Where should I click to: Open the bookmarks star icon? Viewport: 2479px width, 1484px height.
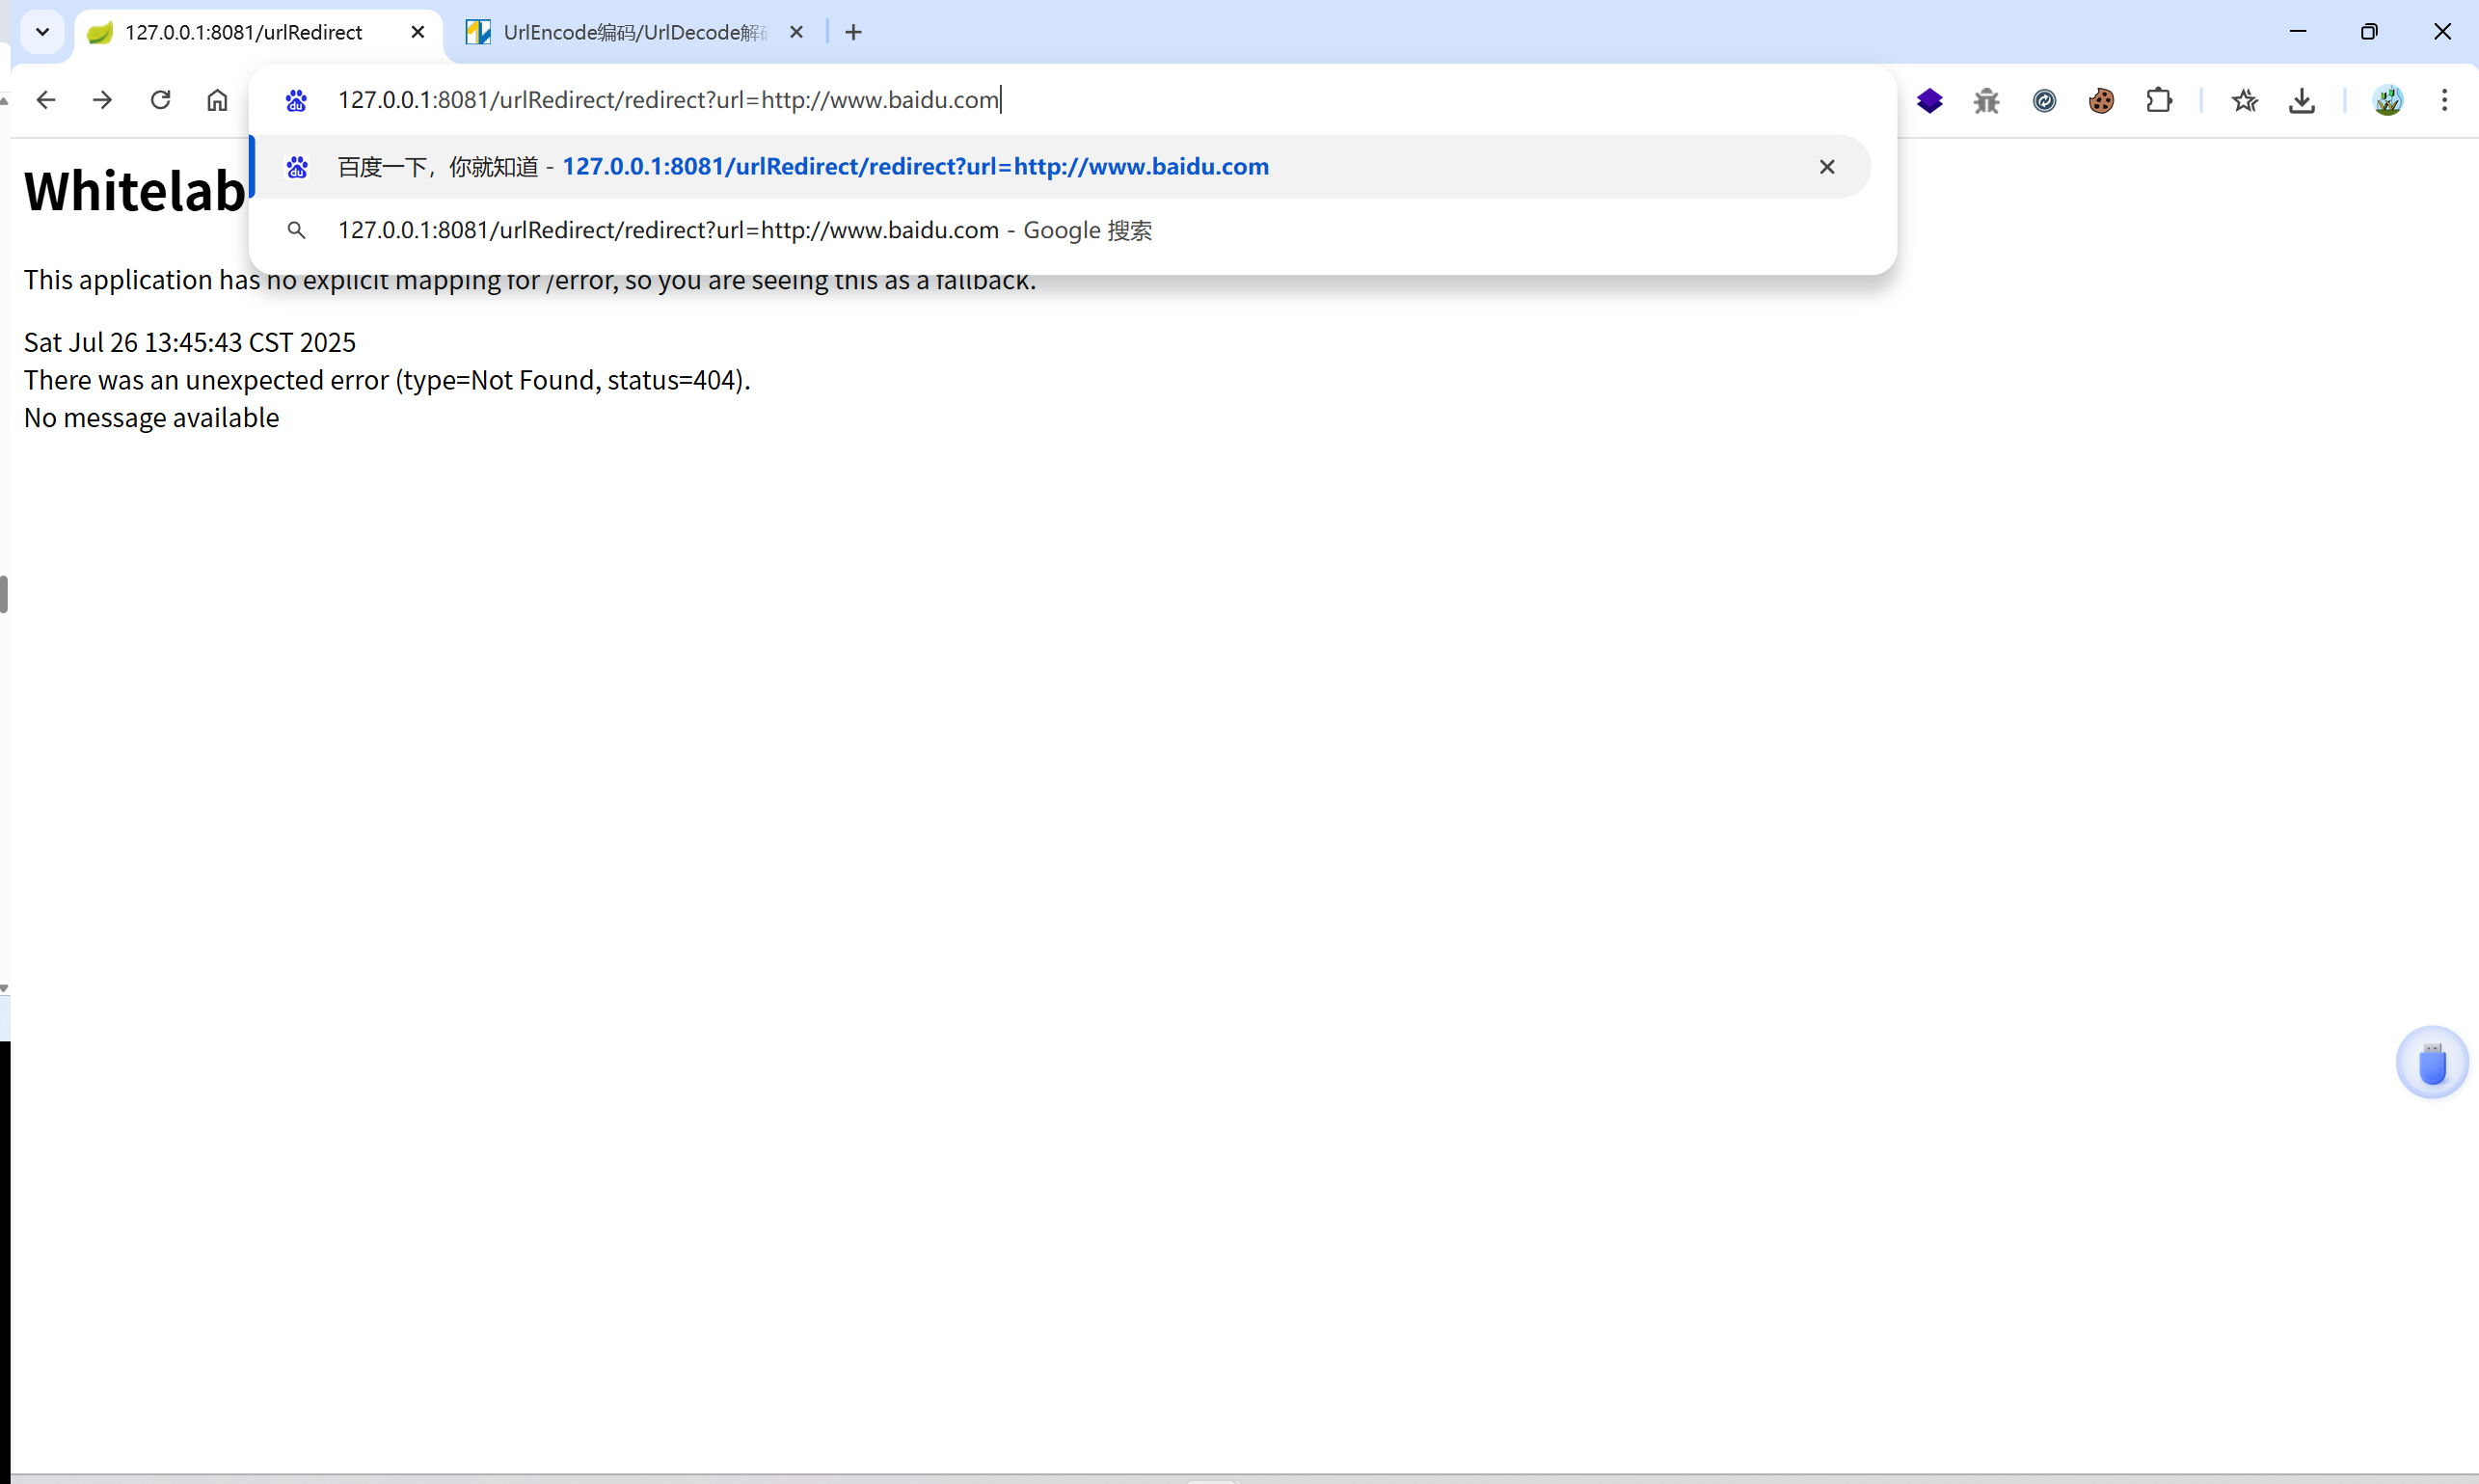[2244, 100]
